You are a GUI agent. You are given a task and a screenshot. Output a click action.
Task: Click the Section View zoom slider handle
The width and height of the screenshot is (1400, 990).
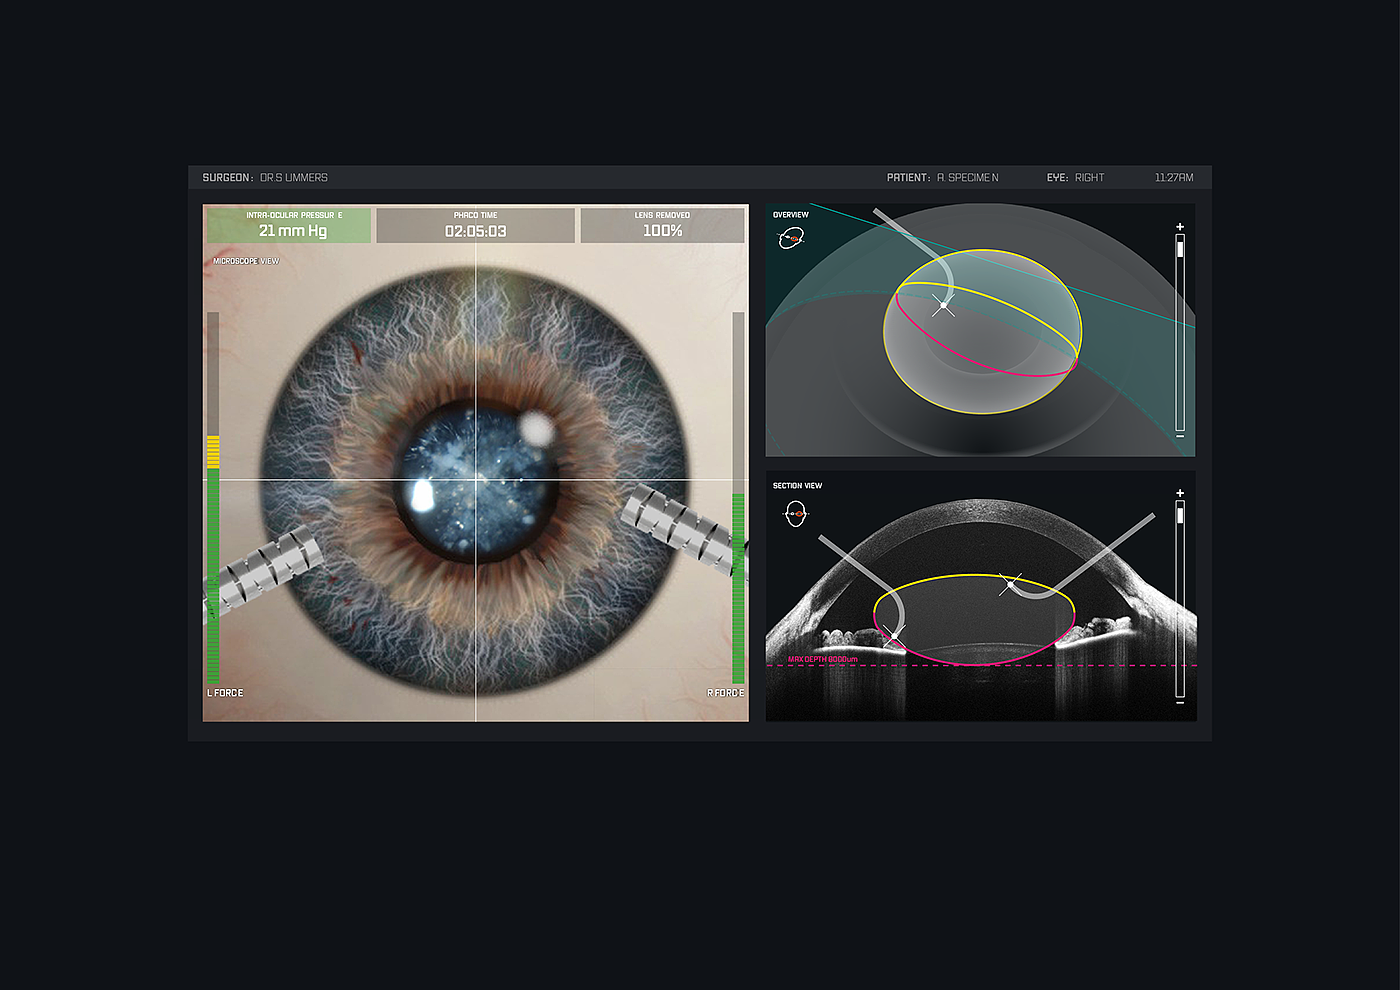1180,515
